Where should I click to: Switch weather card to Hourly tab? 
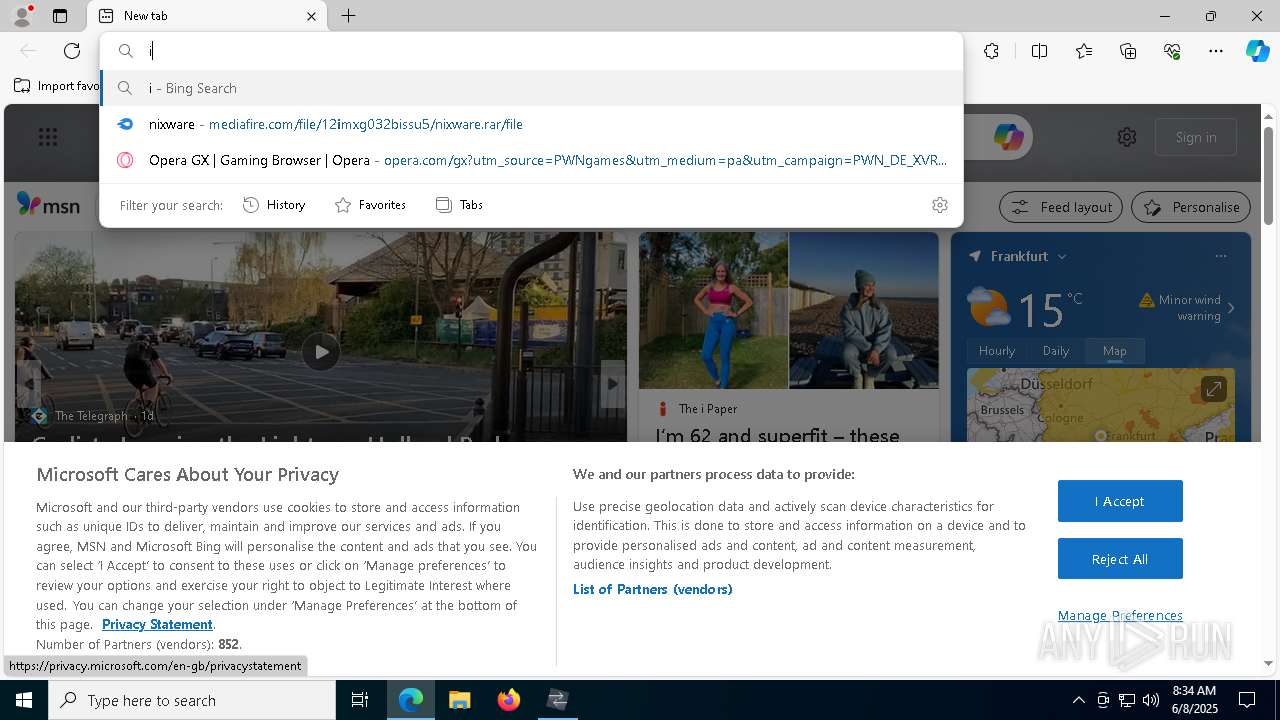(997, 351)
